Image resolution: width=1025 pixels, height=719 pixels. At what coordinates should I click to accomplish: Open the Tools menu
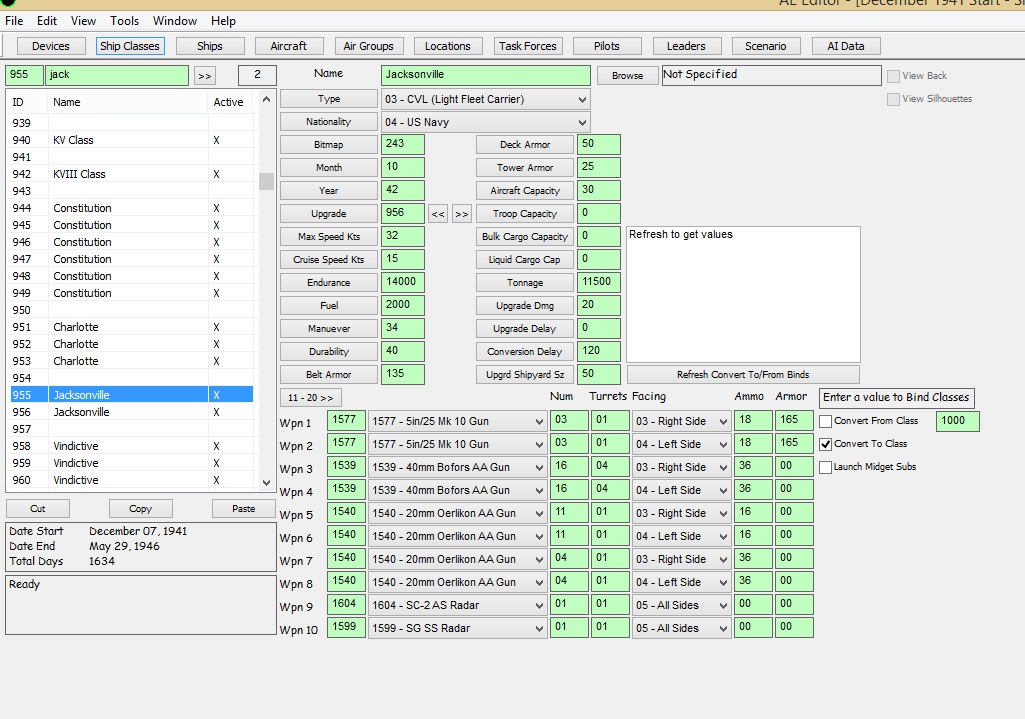coord(124,21)
